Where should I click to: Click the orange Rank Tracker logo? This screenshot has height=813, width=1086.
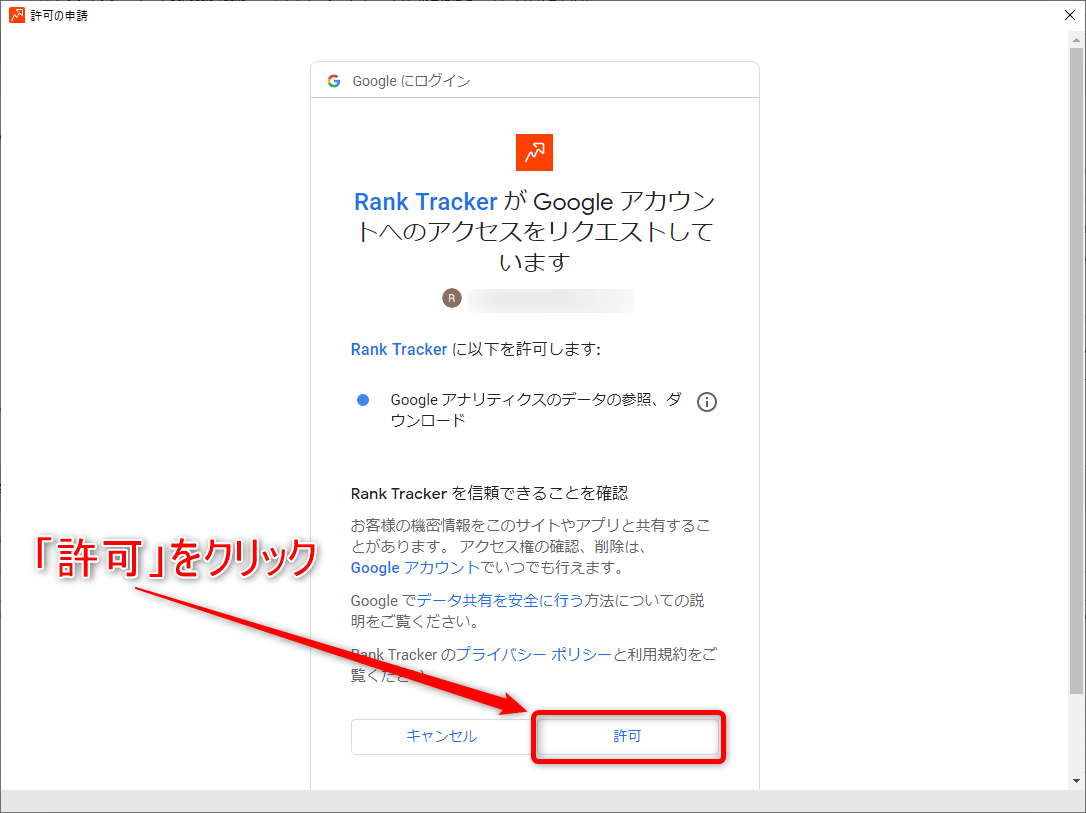coord(534,152)
